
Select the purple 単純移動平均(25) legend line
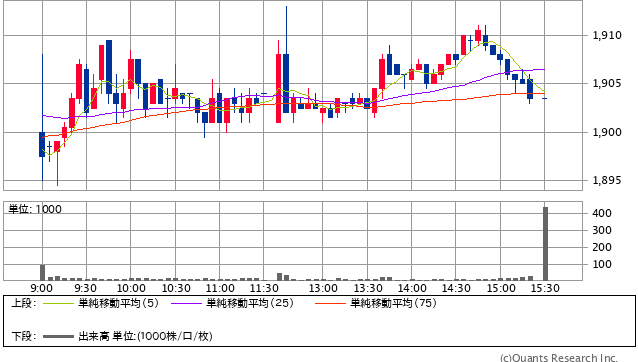click(x=186, y=303)
